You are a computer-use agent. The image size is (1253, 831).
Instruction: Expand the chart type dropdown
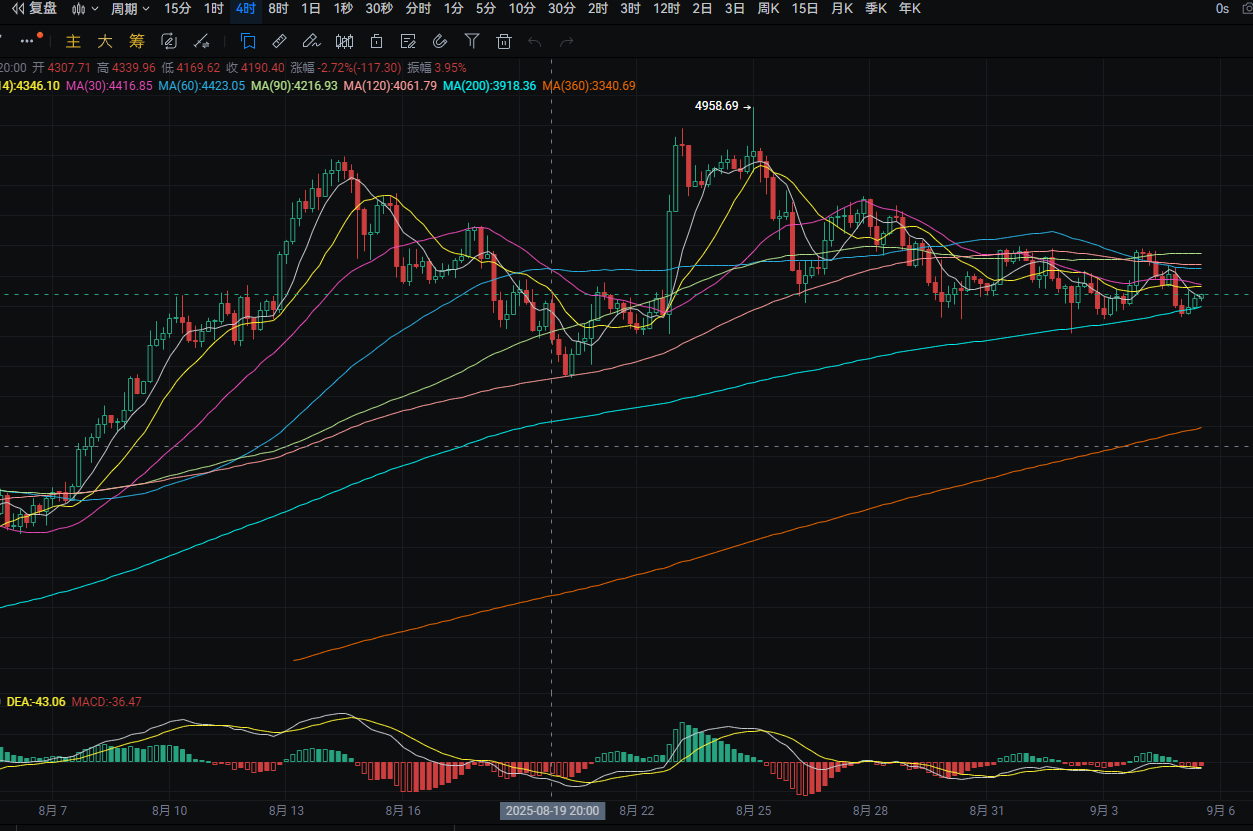pyautogui.click(x=85, y=8)
